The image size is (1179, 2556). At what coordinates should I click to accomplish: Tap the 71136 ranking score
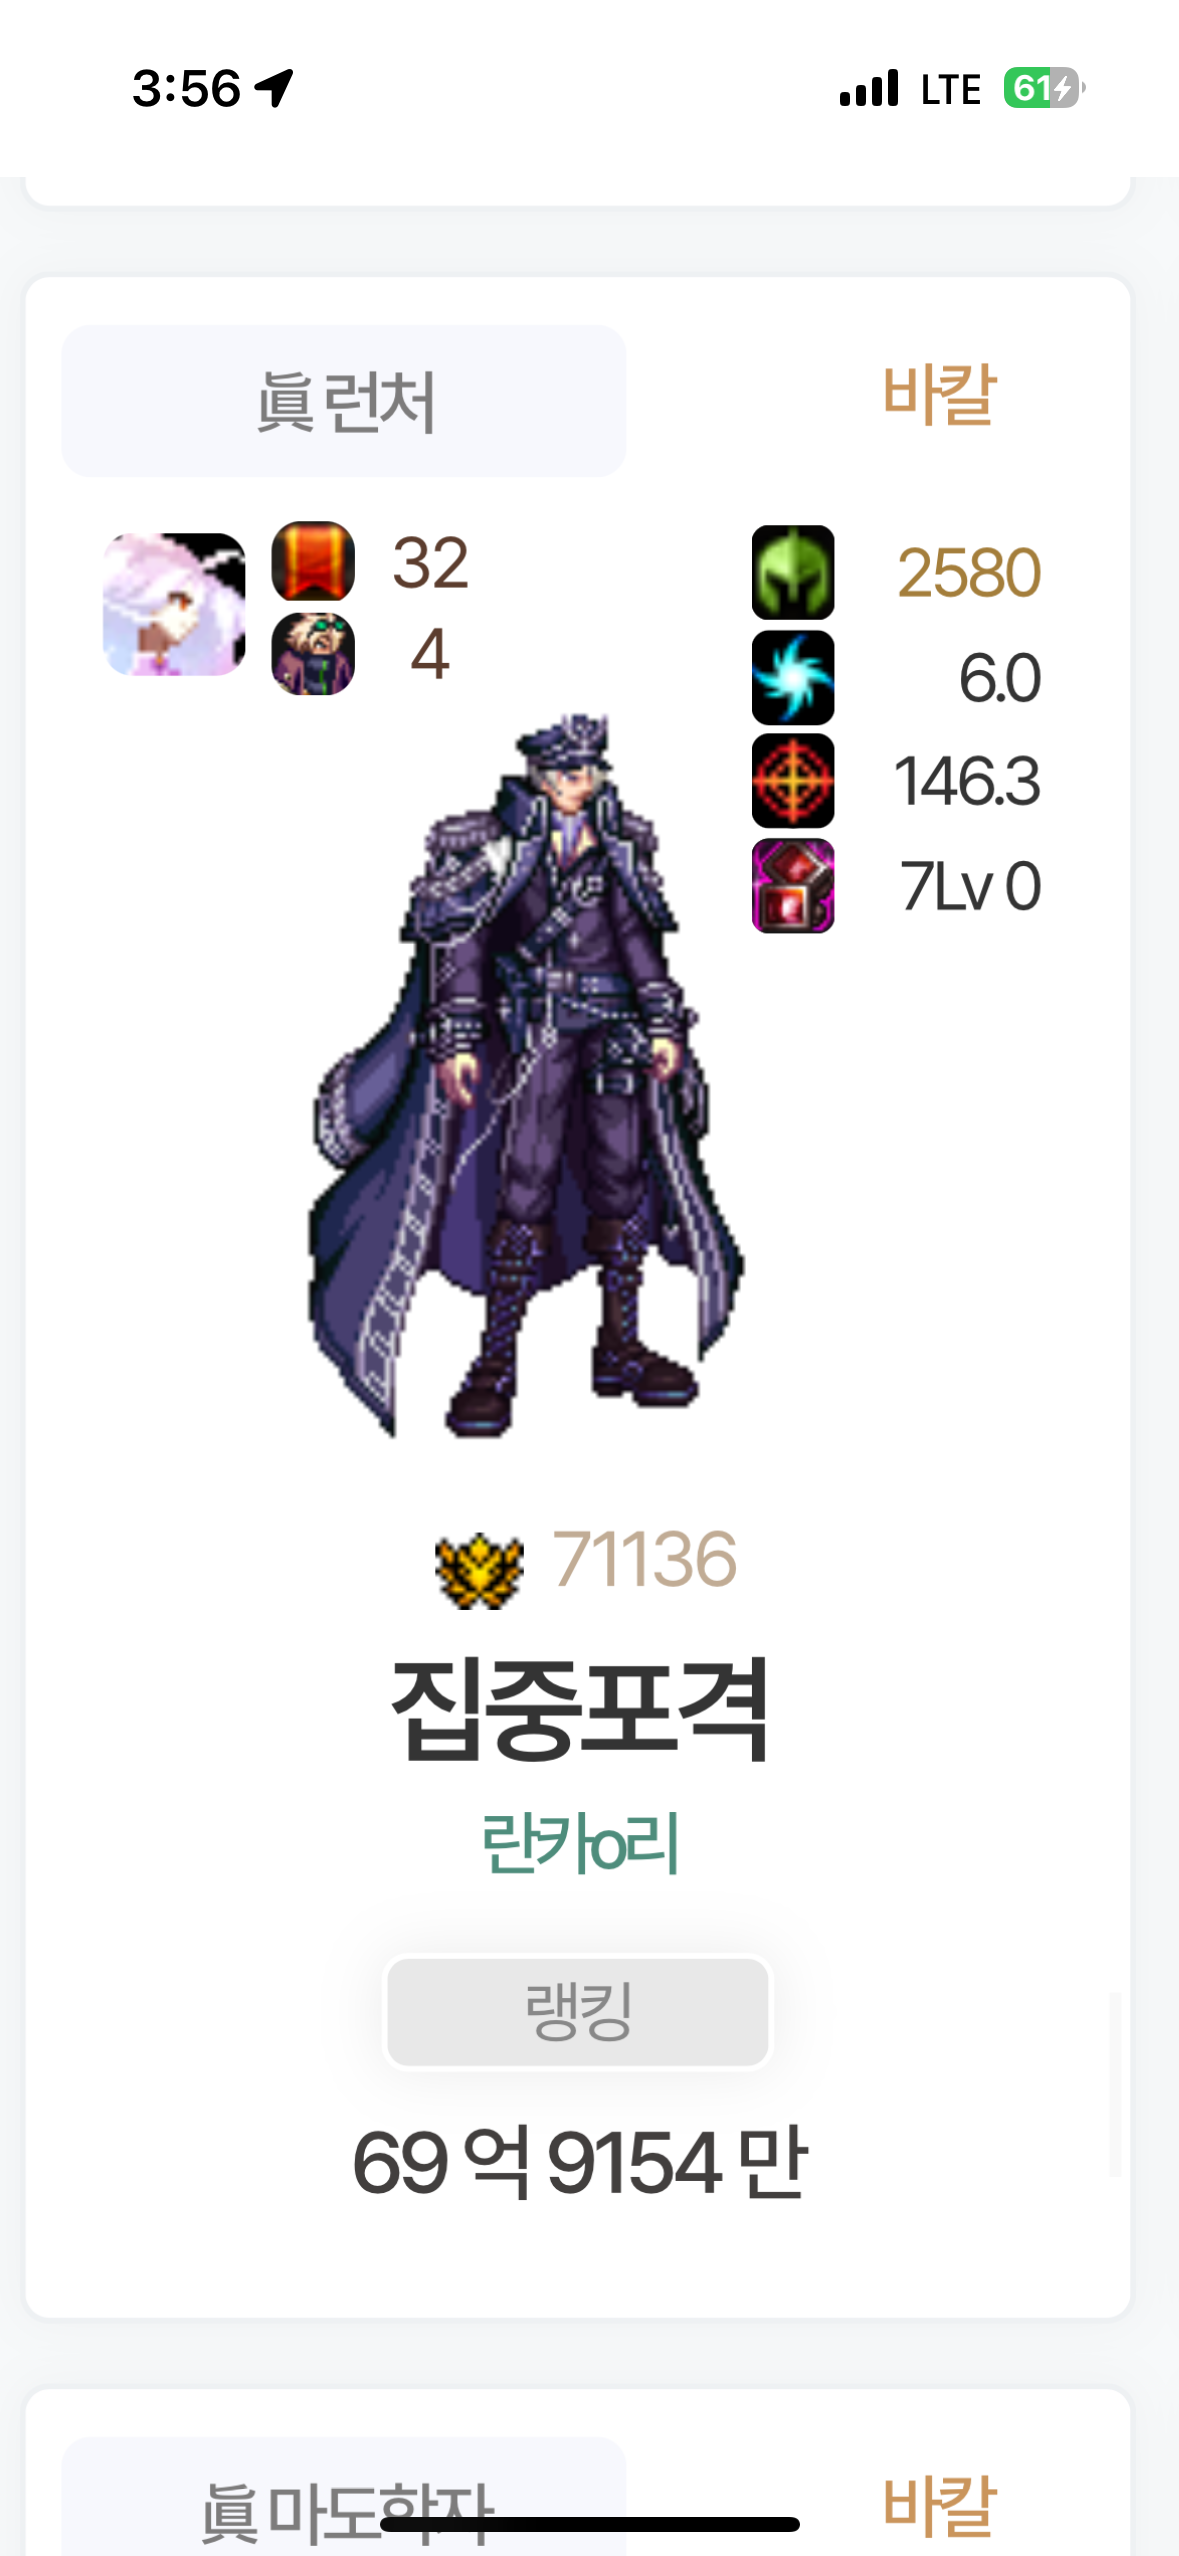[x=645, y=1560]
